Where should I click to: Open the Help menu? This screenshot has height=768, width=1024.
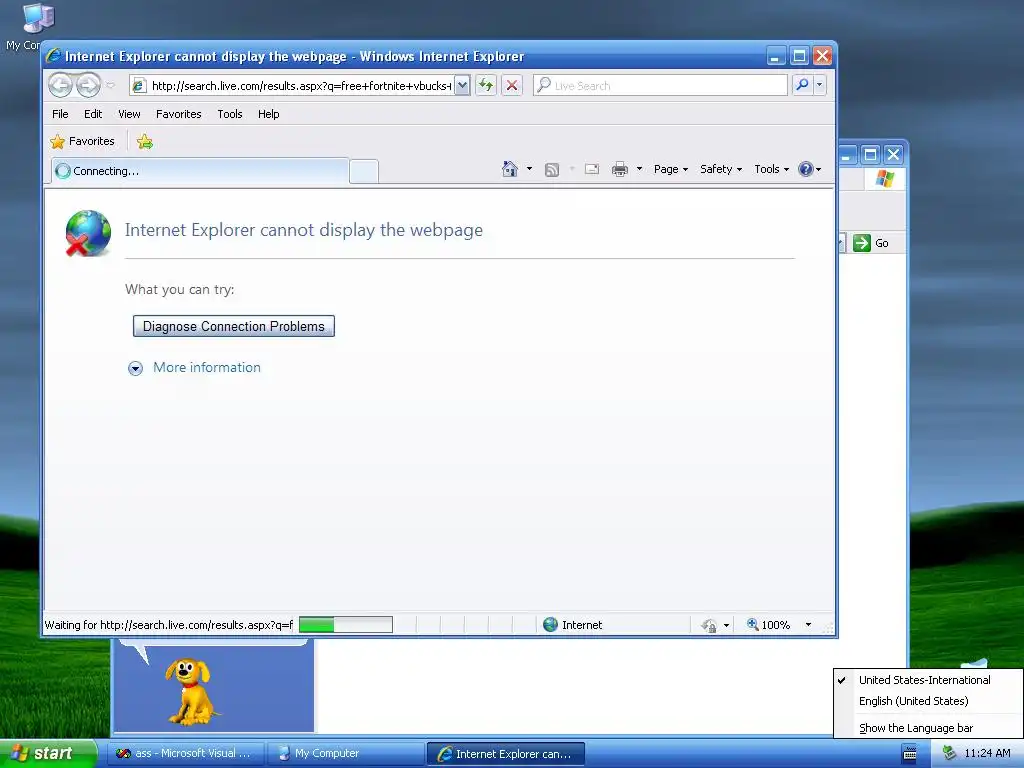268,114
